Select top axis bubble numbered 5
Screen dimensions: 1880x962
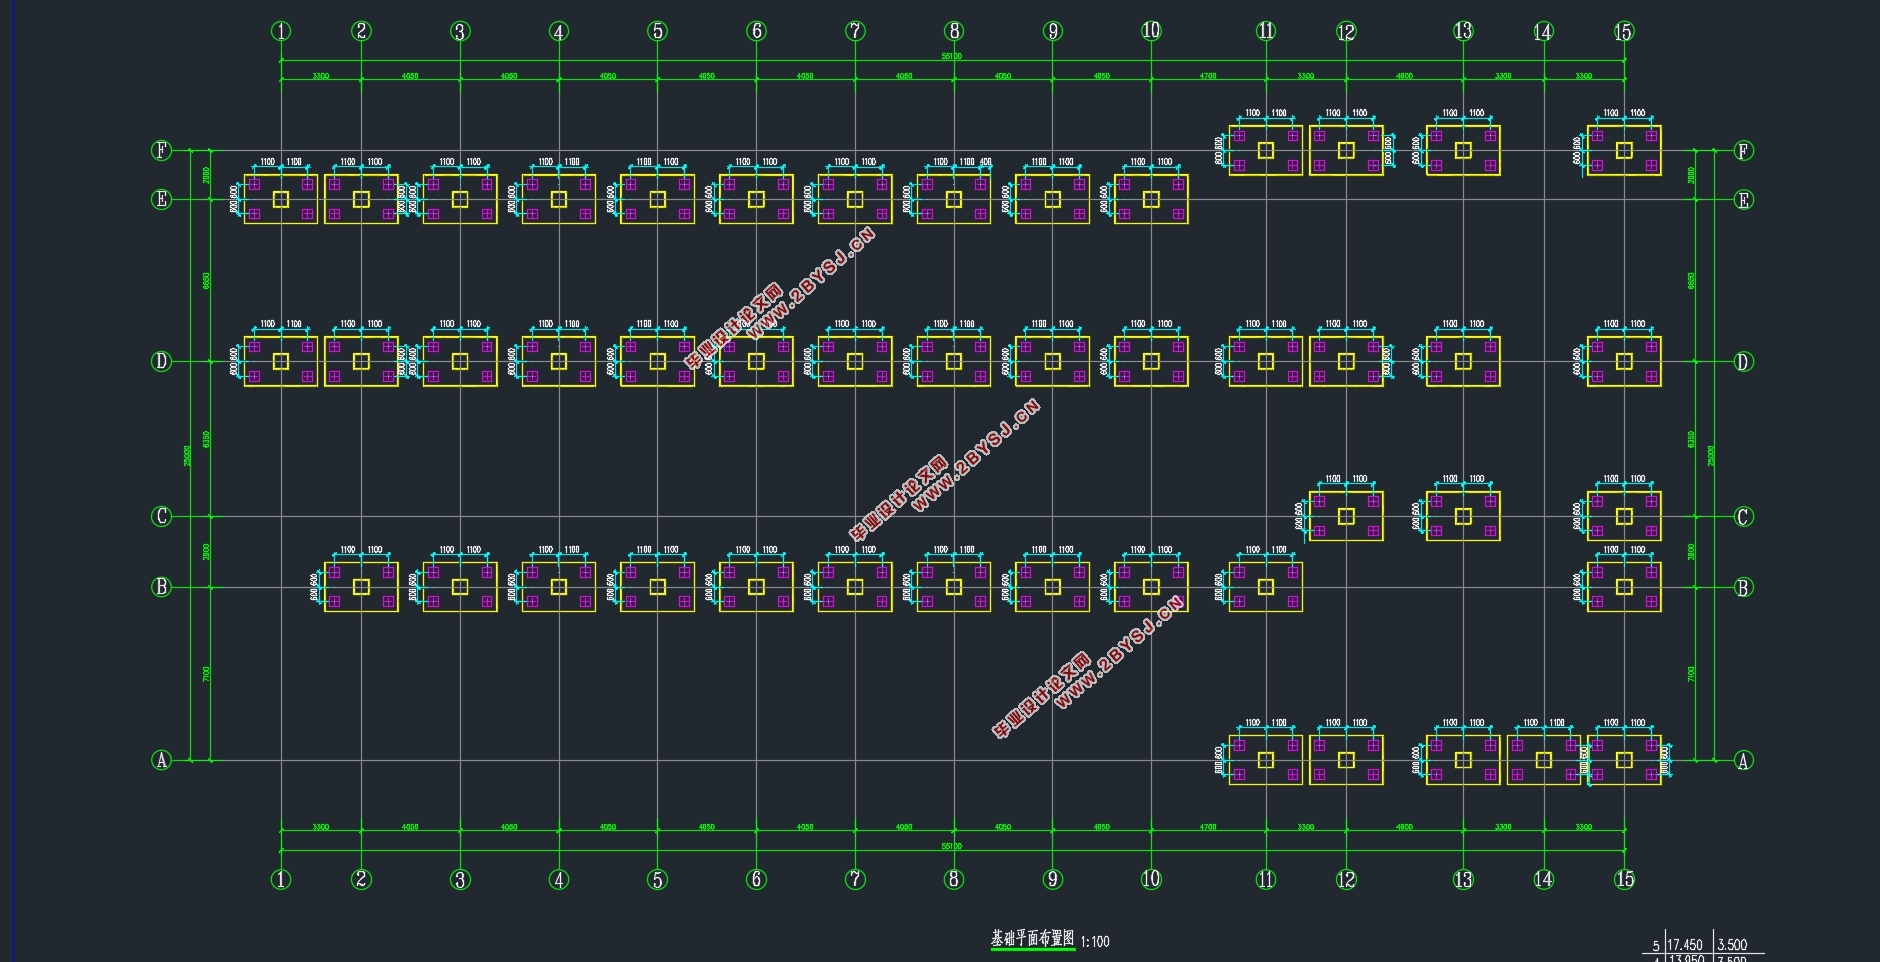point(657,31)
